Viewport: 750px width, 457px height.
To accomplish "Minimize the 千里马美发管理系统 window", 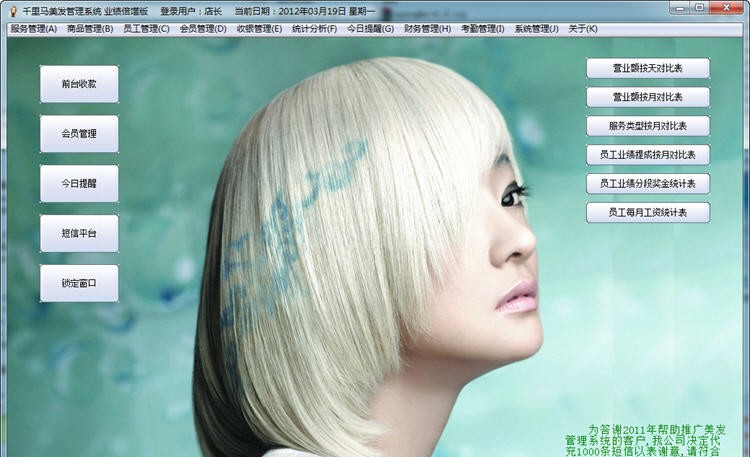I will tap(680, 7).
